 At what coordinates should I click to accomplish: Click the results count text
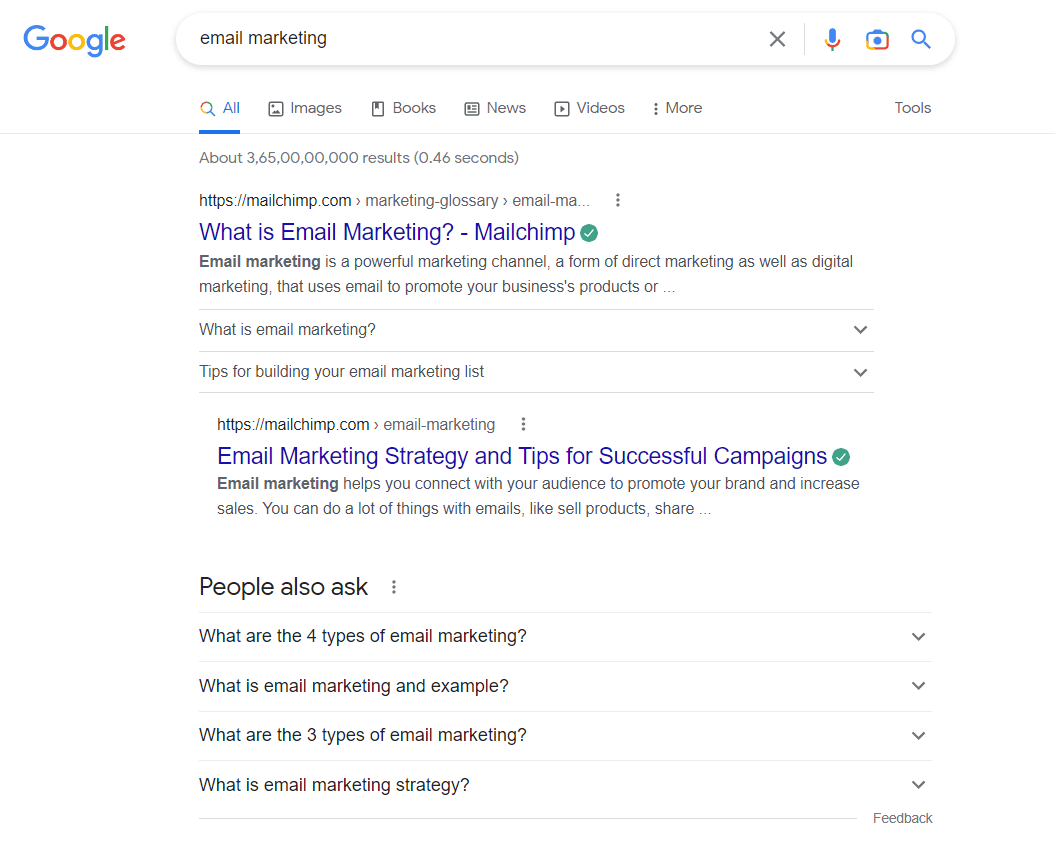(x=359, y=157)
